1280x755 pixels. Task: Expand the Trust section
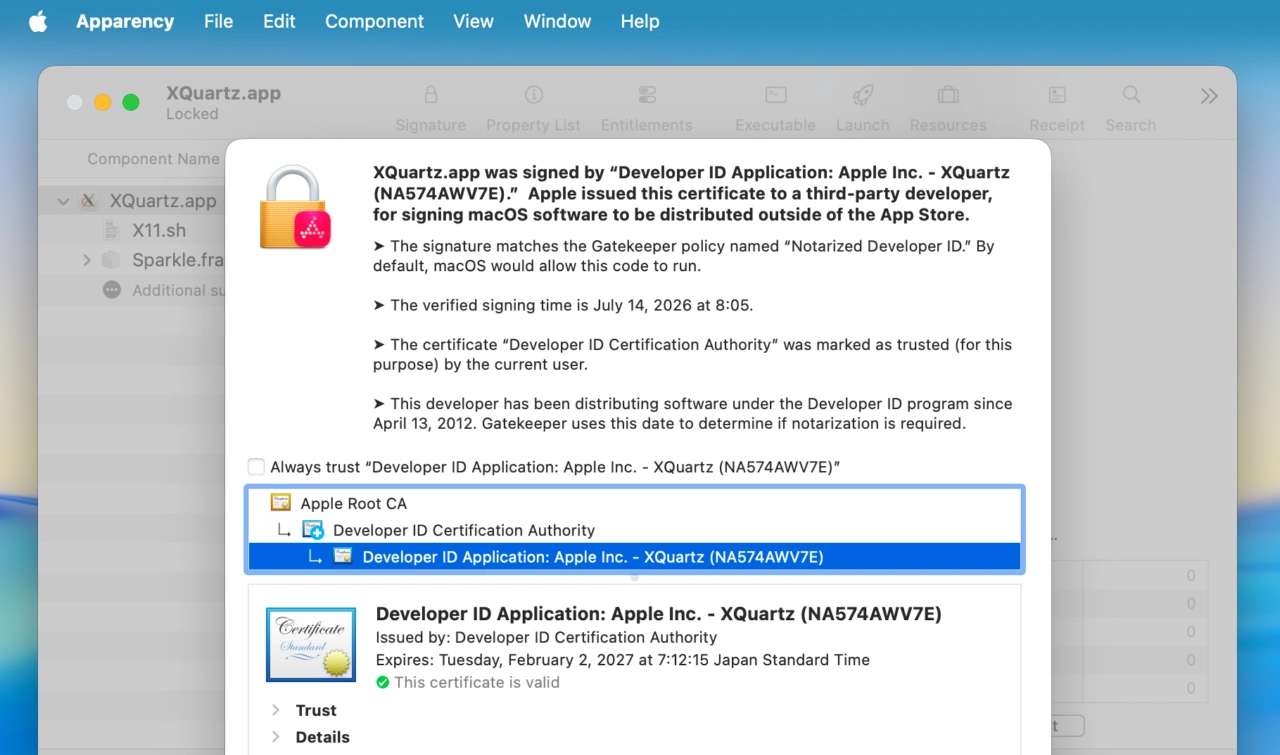point(275,710)
